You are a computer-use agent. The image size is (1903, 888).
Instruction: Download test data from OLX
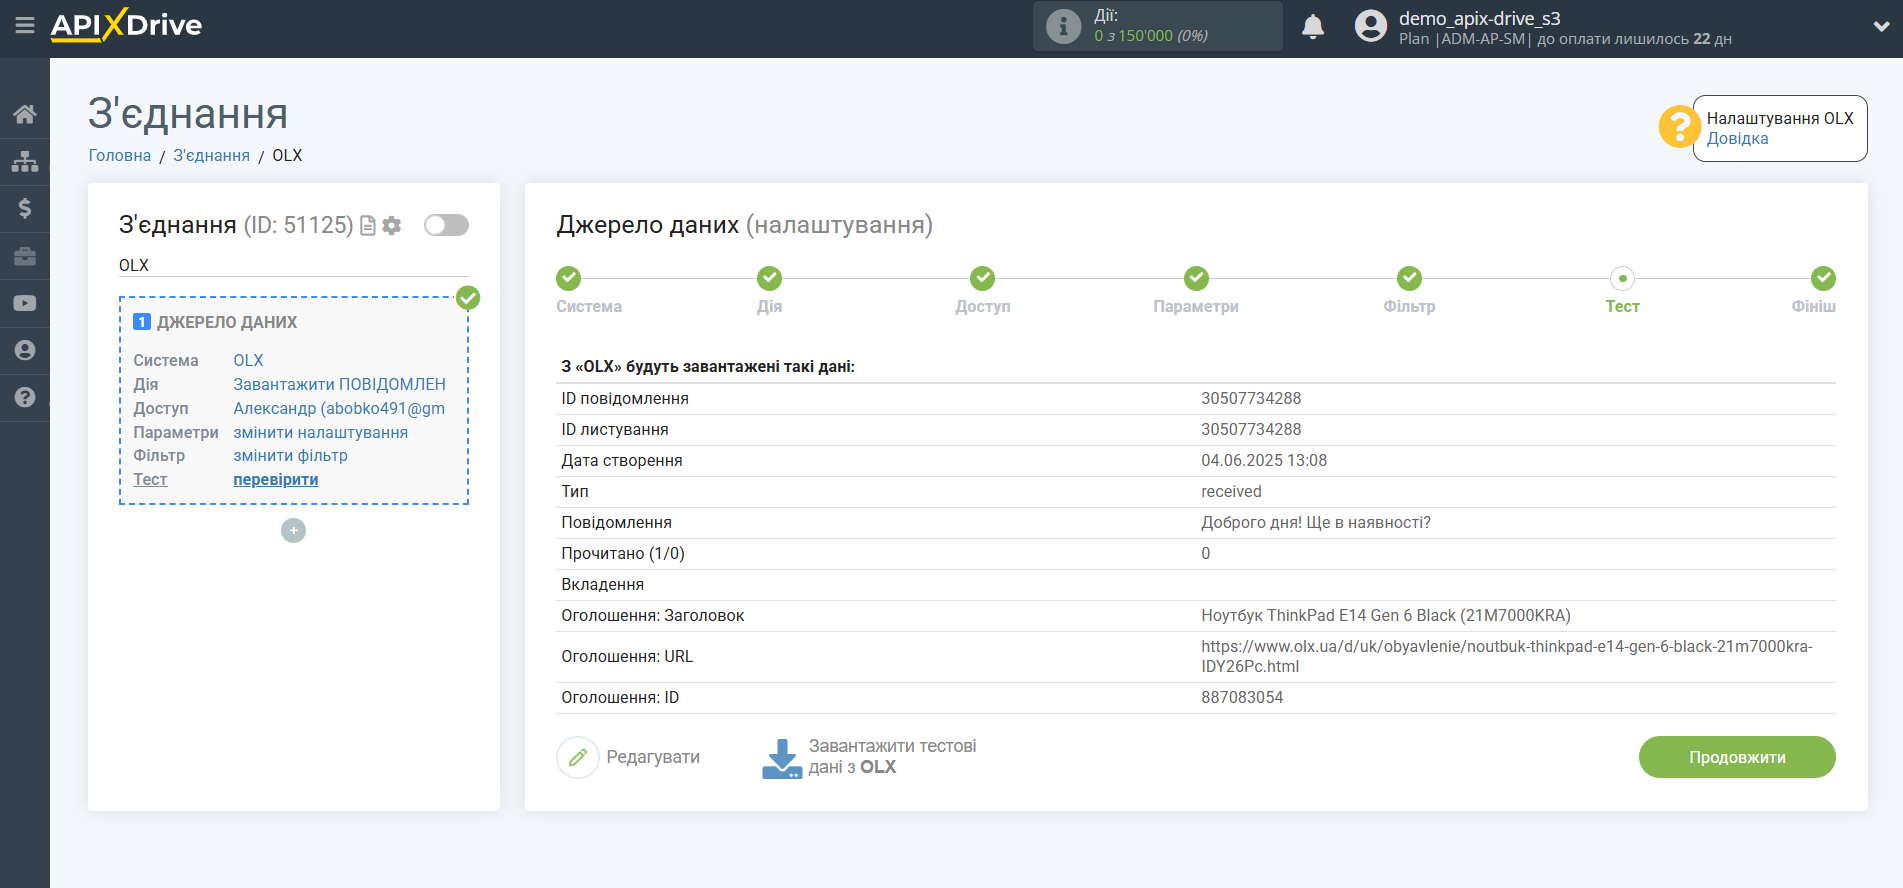(870, 758)
